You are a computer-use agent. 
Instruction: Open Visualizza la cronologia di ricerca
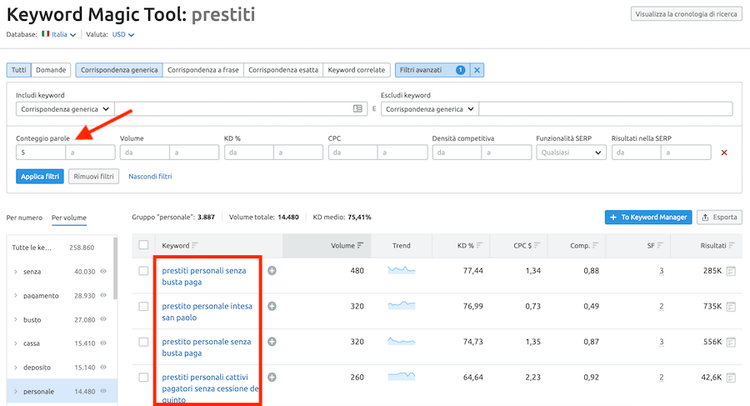(686, 14)
